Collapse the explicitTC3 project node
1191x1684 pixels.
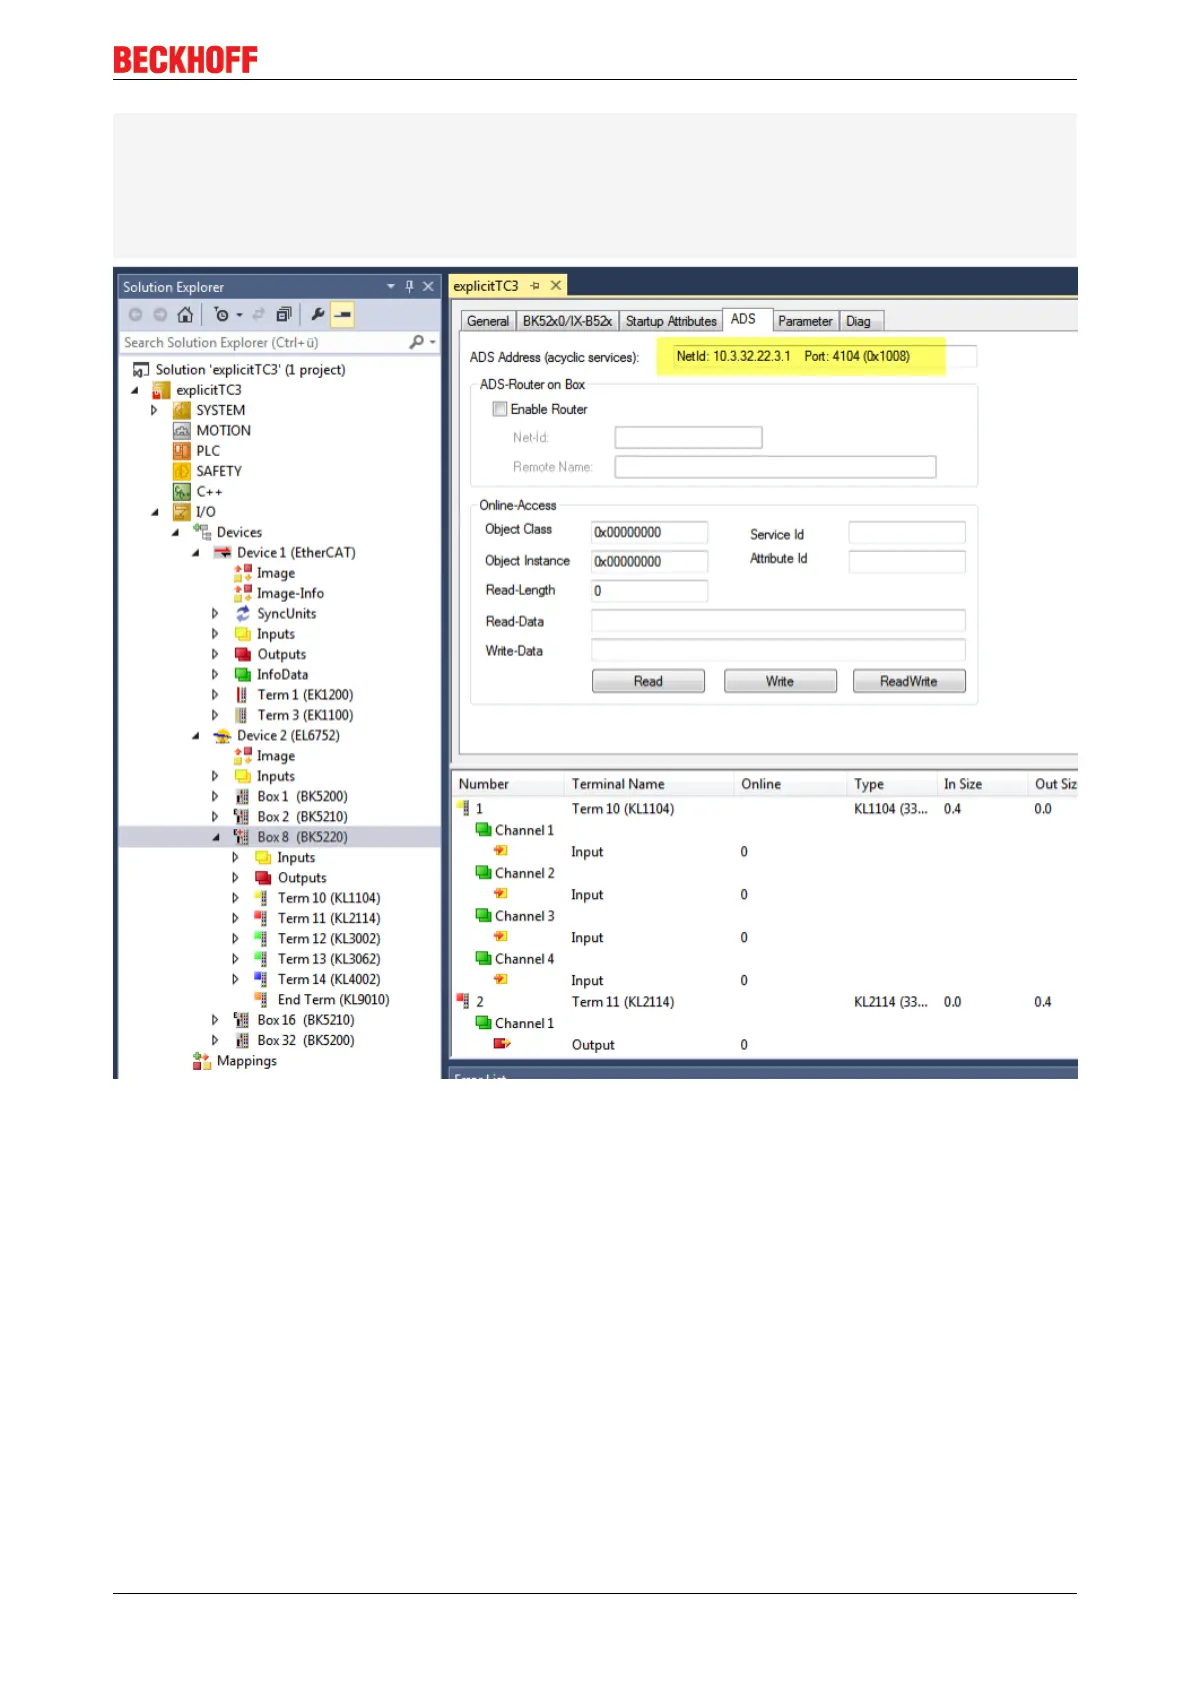coord(135,390)
